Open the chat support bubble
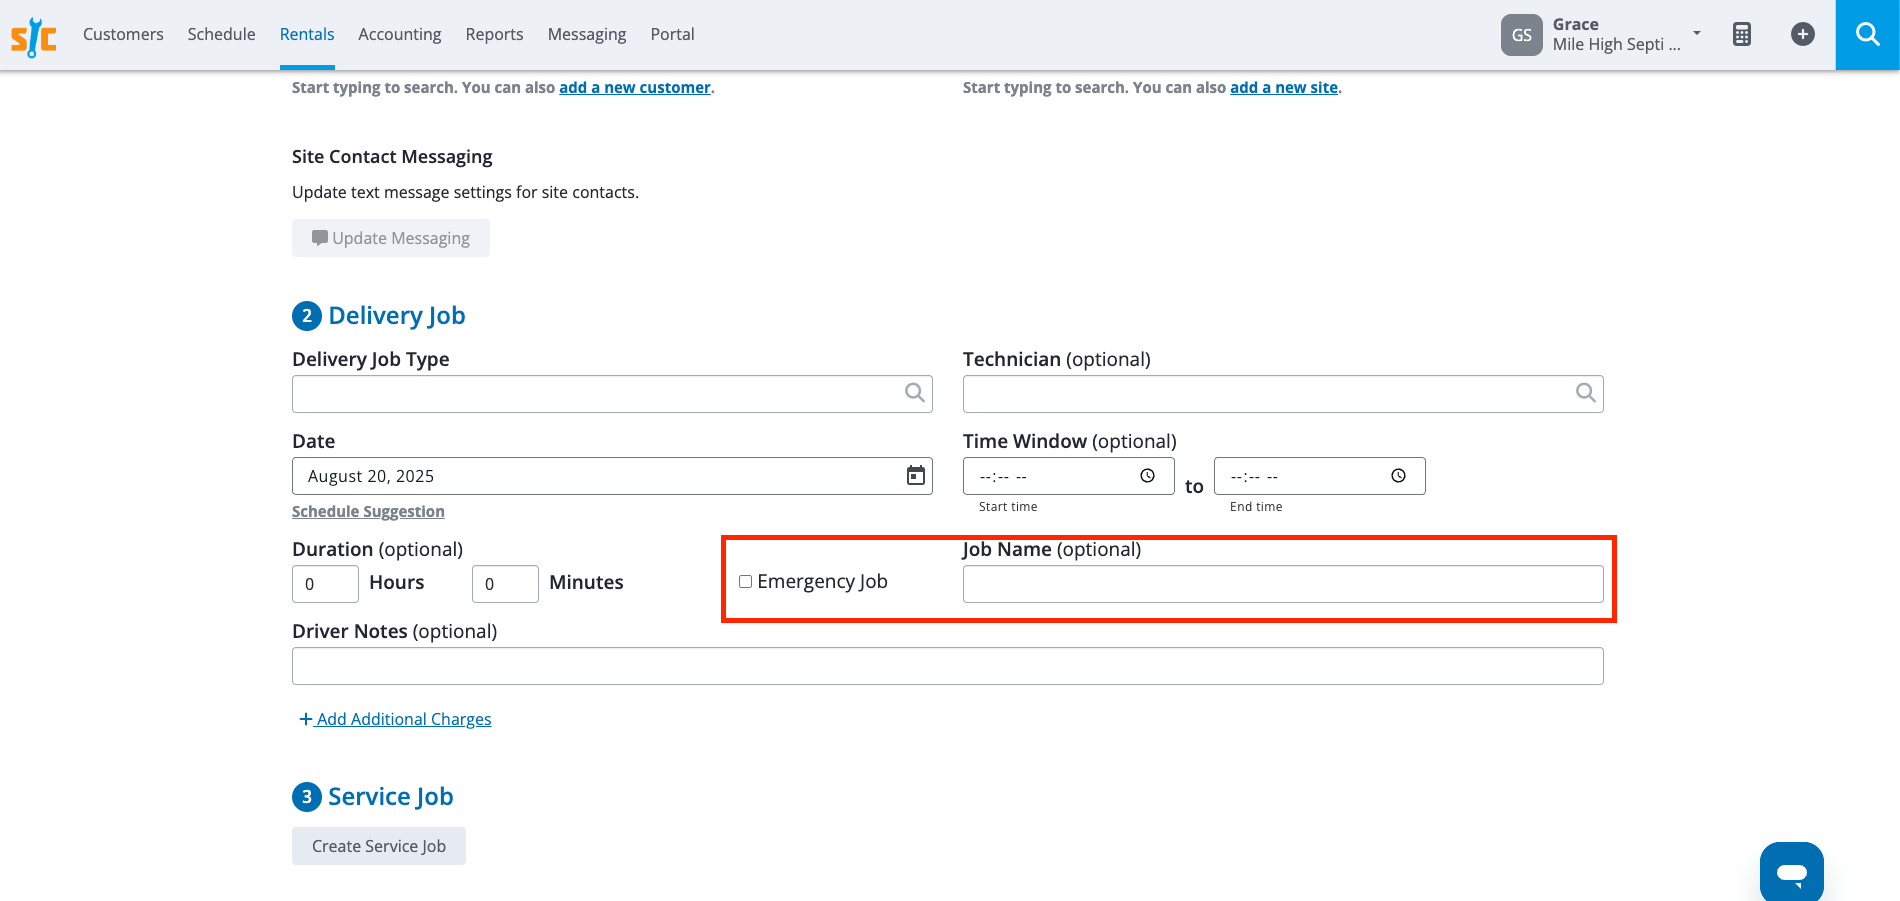The height and width of the screenshot is (901, 1900). (x=1792, y=872)
